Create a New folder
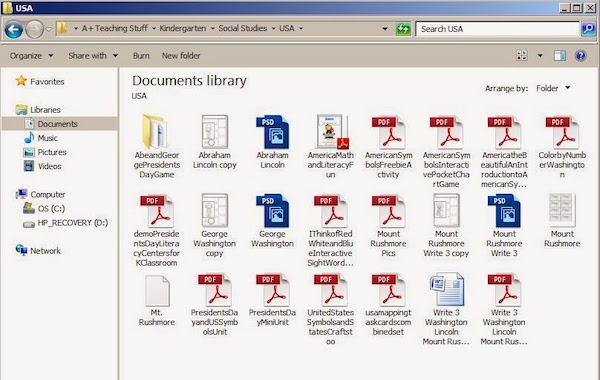 pos(181,56)
